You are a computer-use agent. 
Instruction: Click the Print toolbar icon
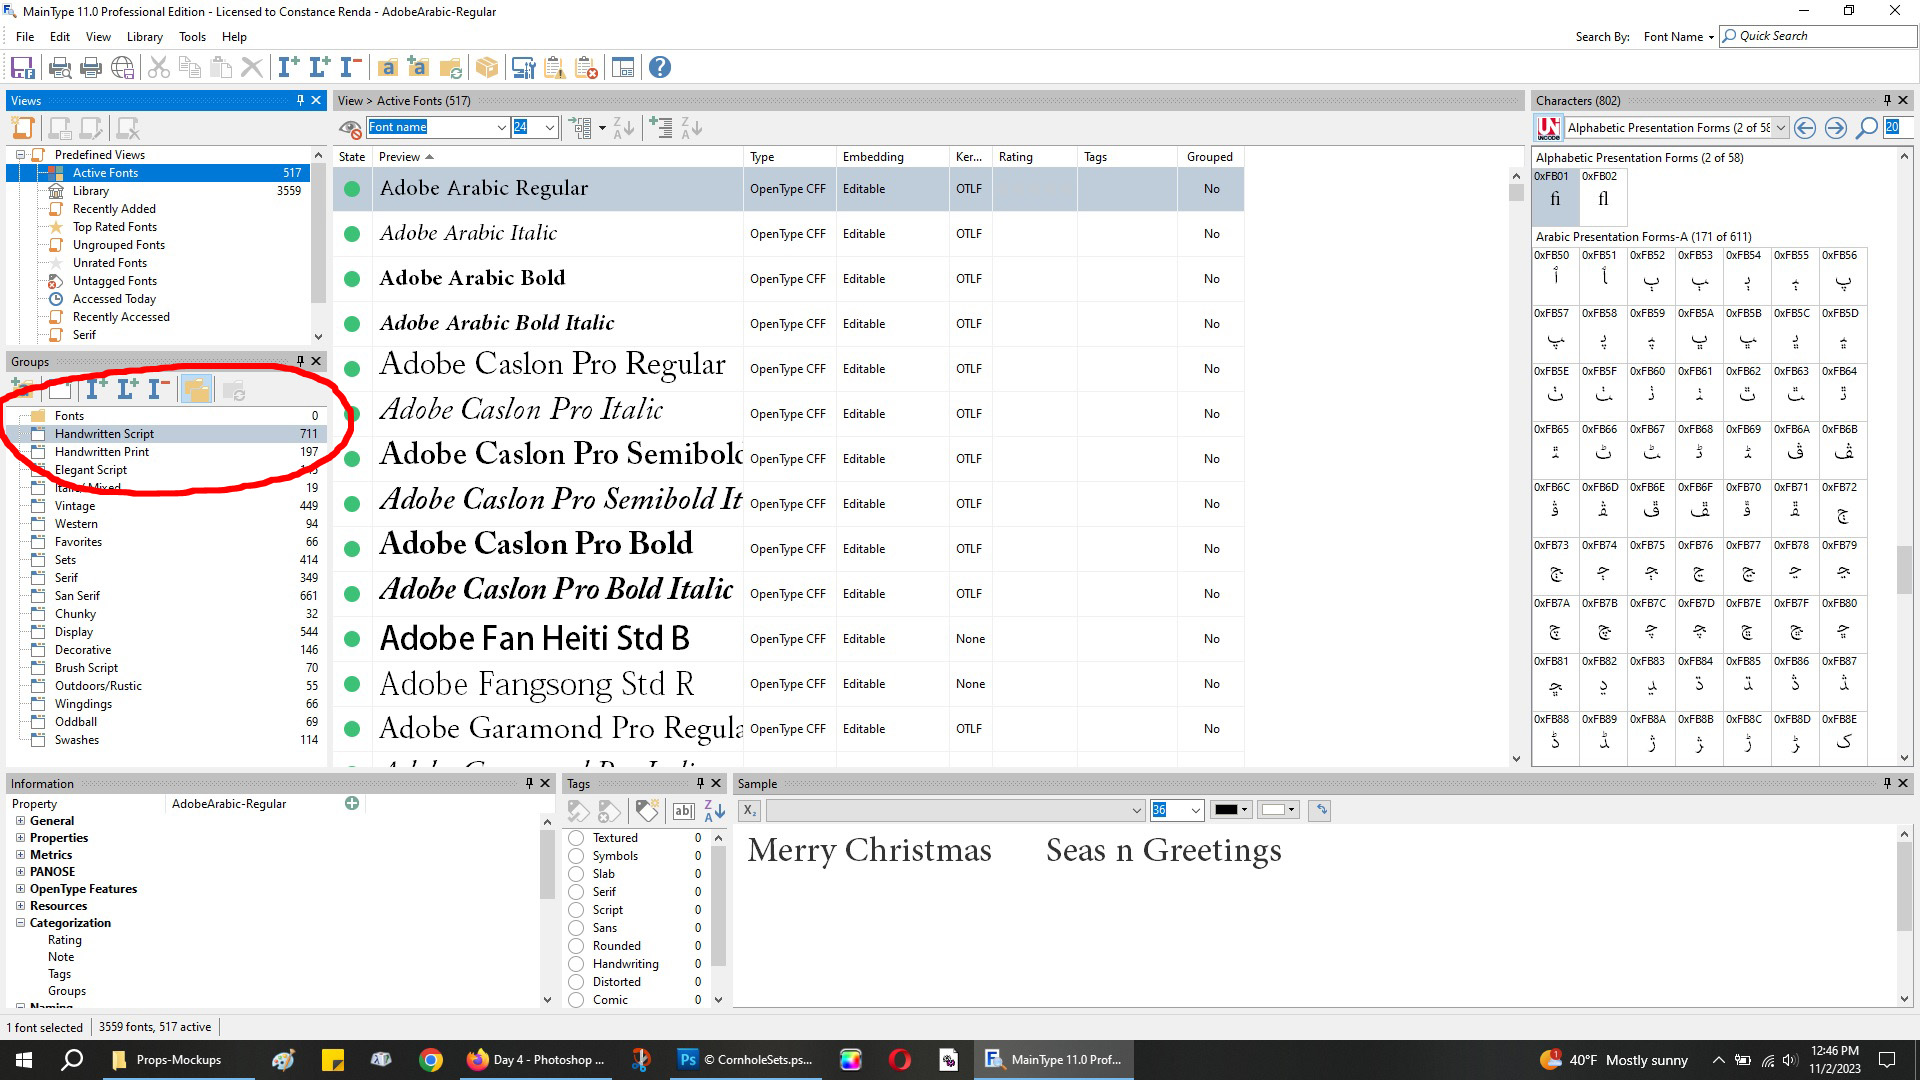point(91,68)
